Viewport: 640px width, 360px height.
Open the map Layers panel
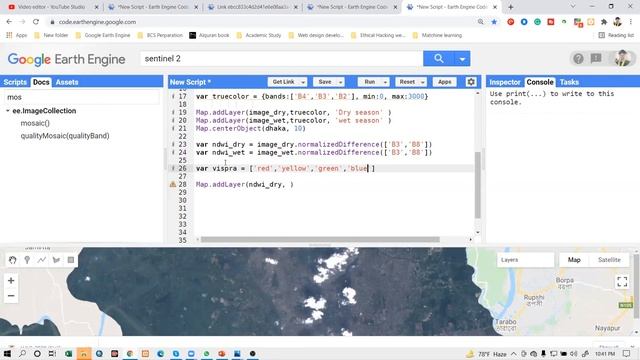pos(525,260)
